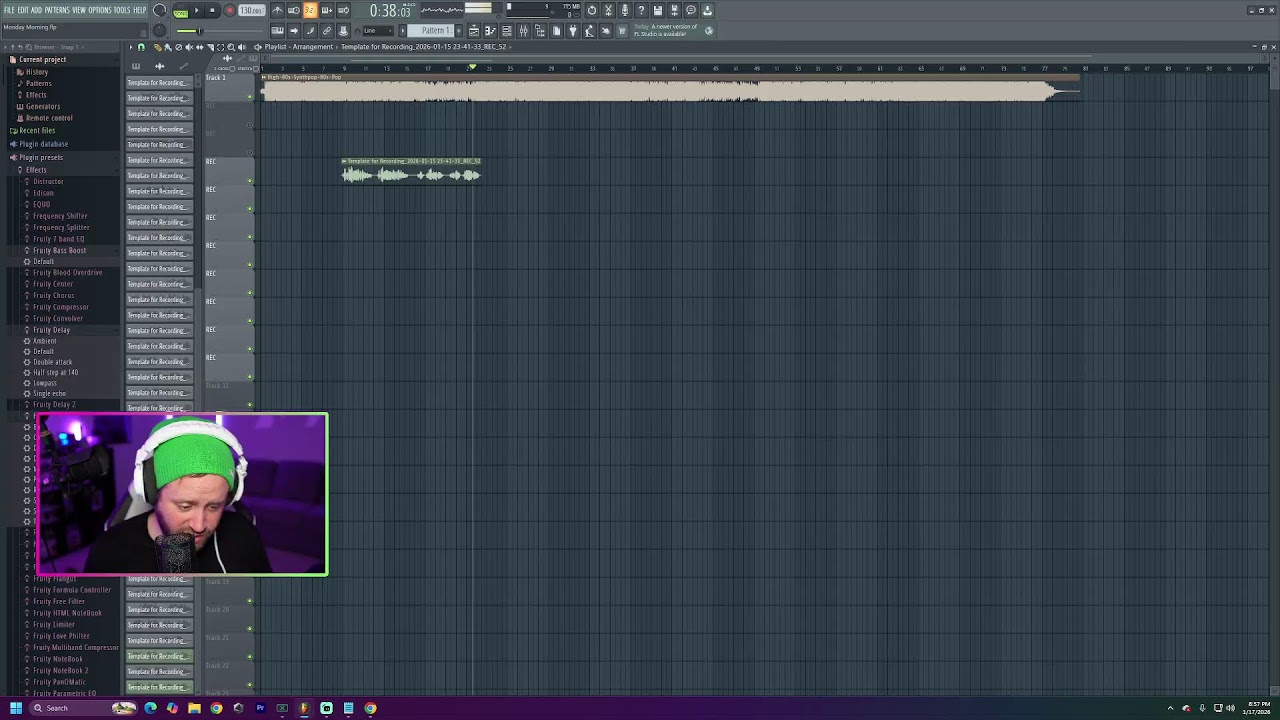
Task: Select the playlist Paint brush tool
Action: pos(168,47)
